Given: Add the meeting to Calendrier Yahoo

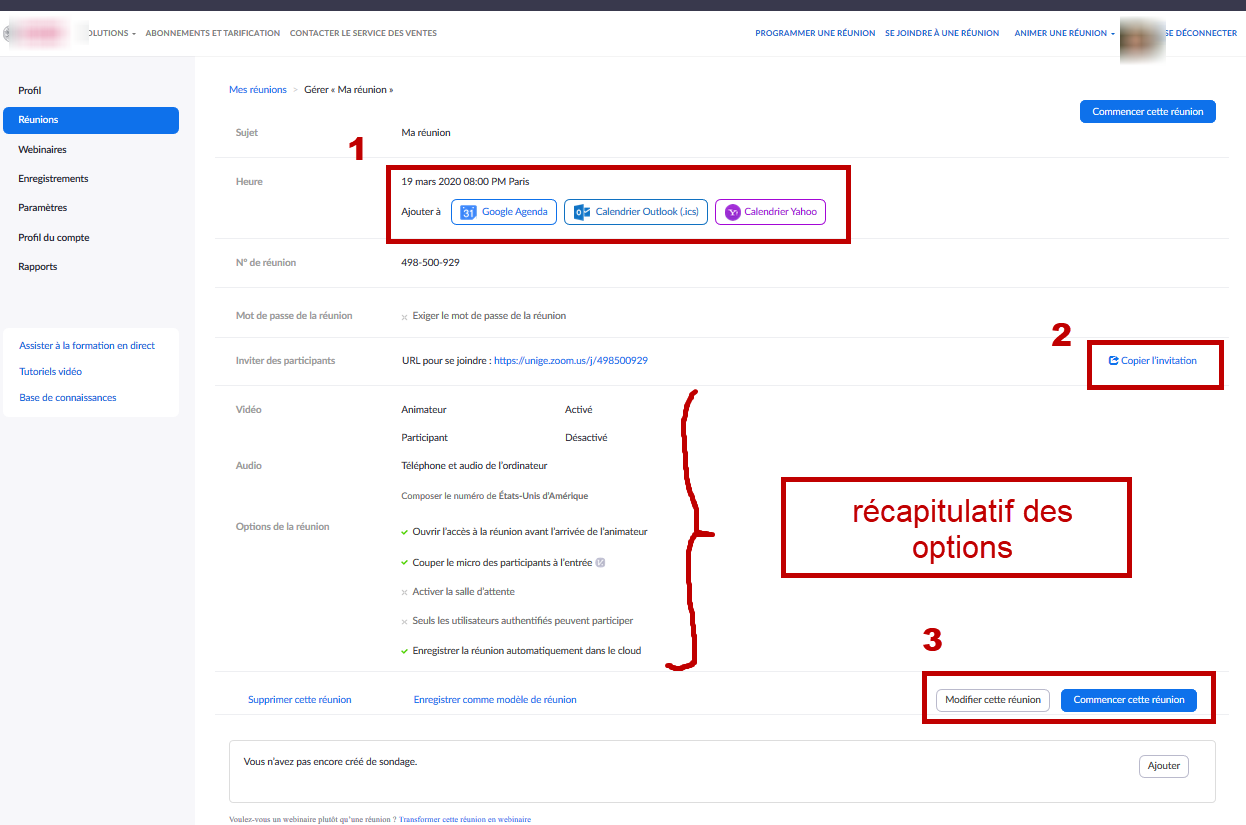Looking at the screenshot, I should 770,212.
